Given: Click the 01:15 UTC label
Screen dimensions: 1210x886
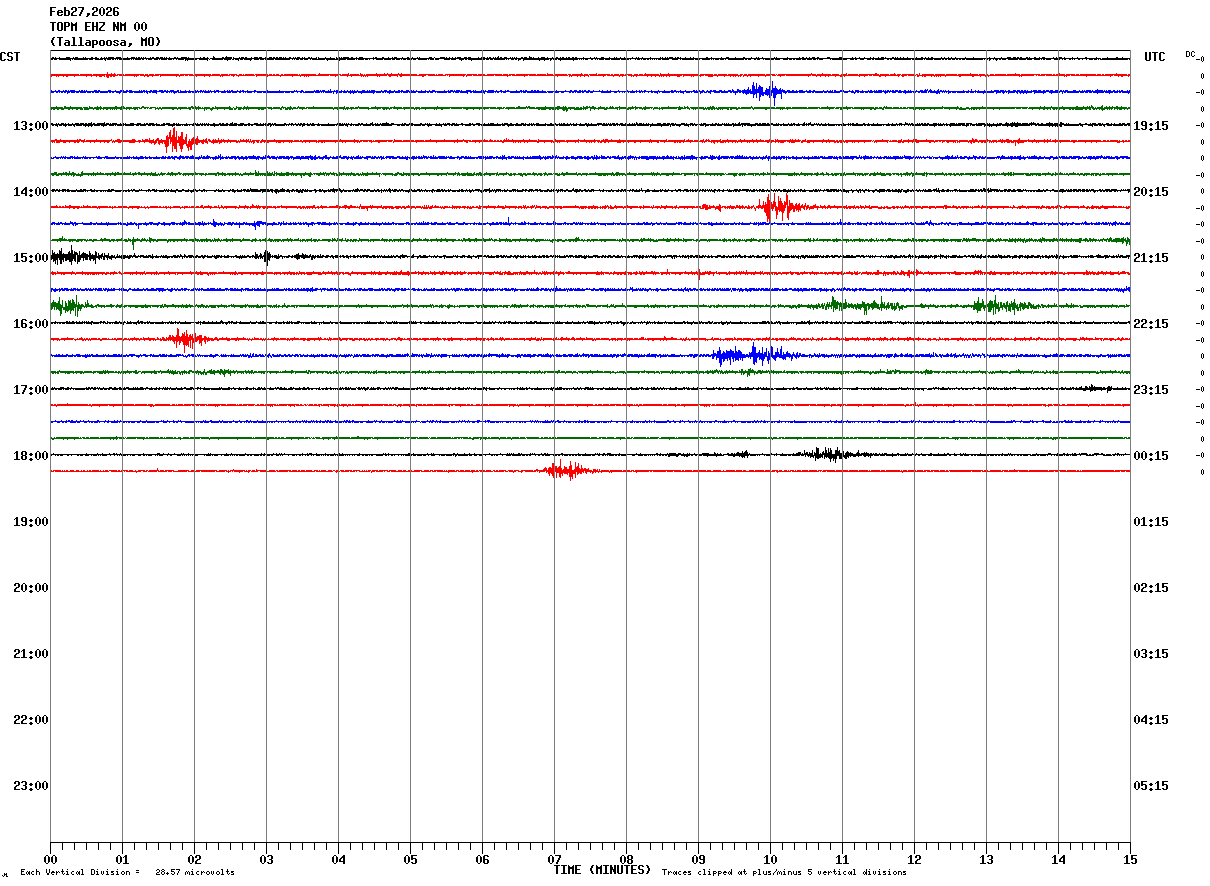Looking at the screenshot, I should coord(1151,521).
